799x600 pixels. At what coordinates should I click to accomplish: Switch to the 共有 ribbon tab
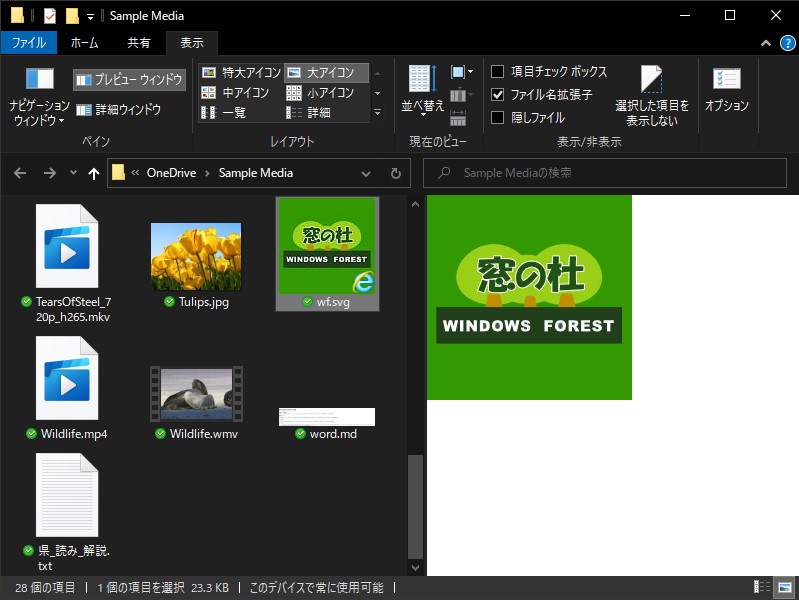point(139,43)
